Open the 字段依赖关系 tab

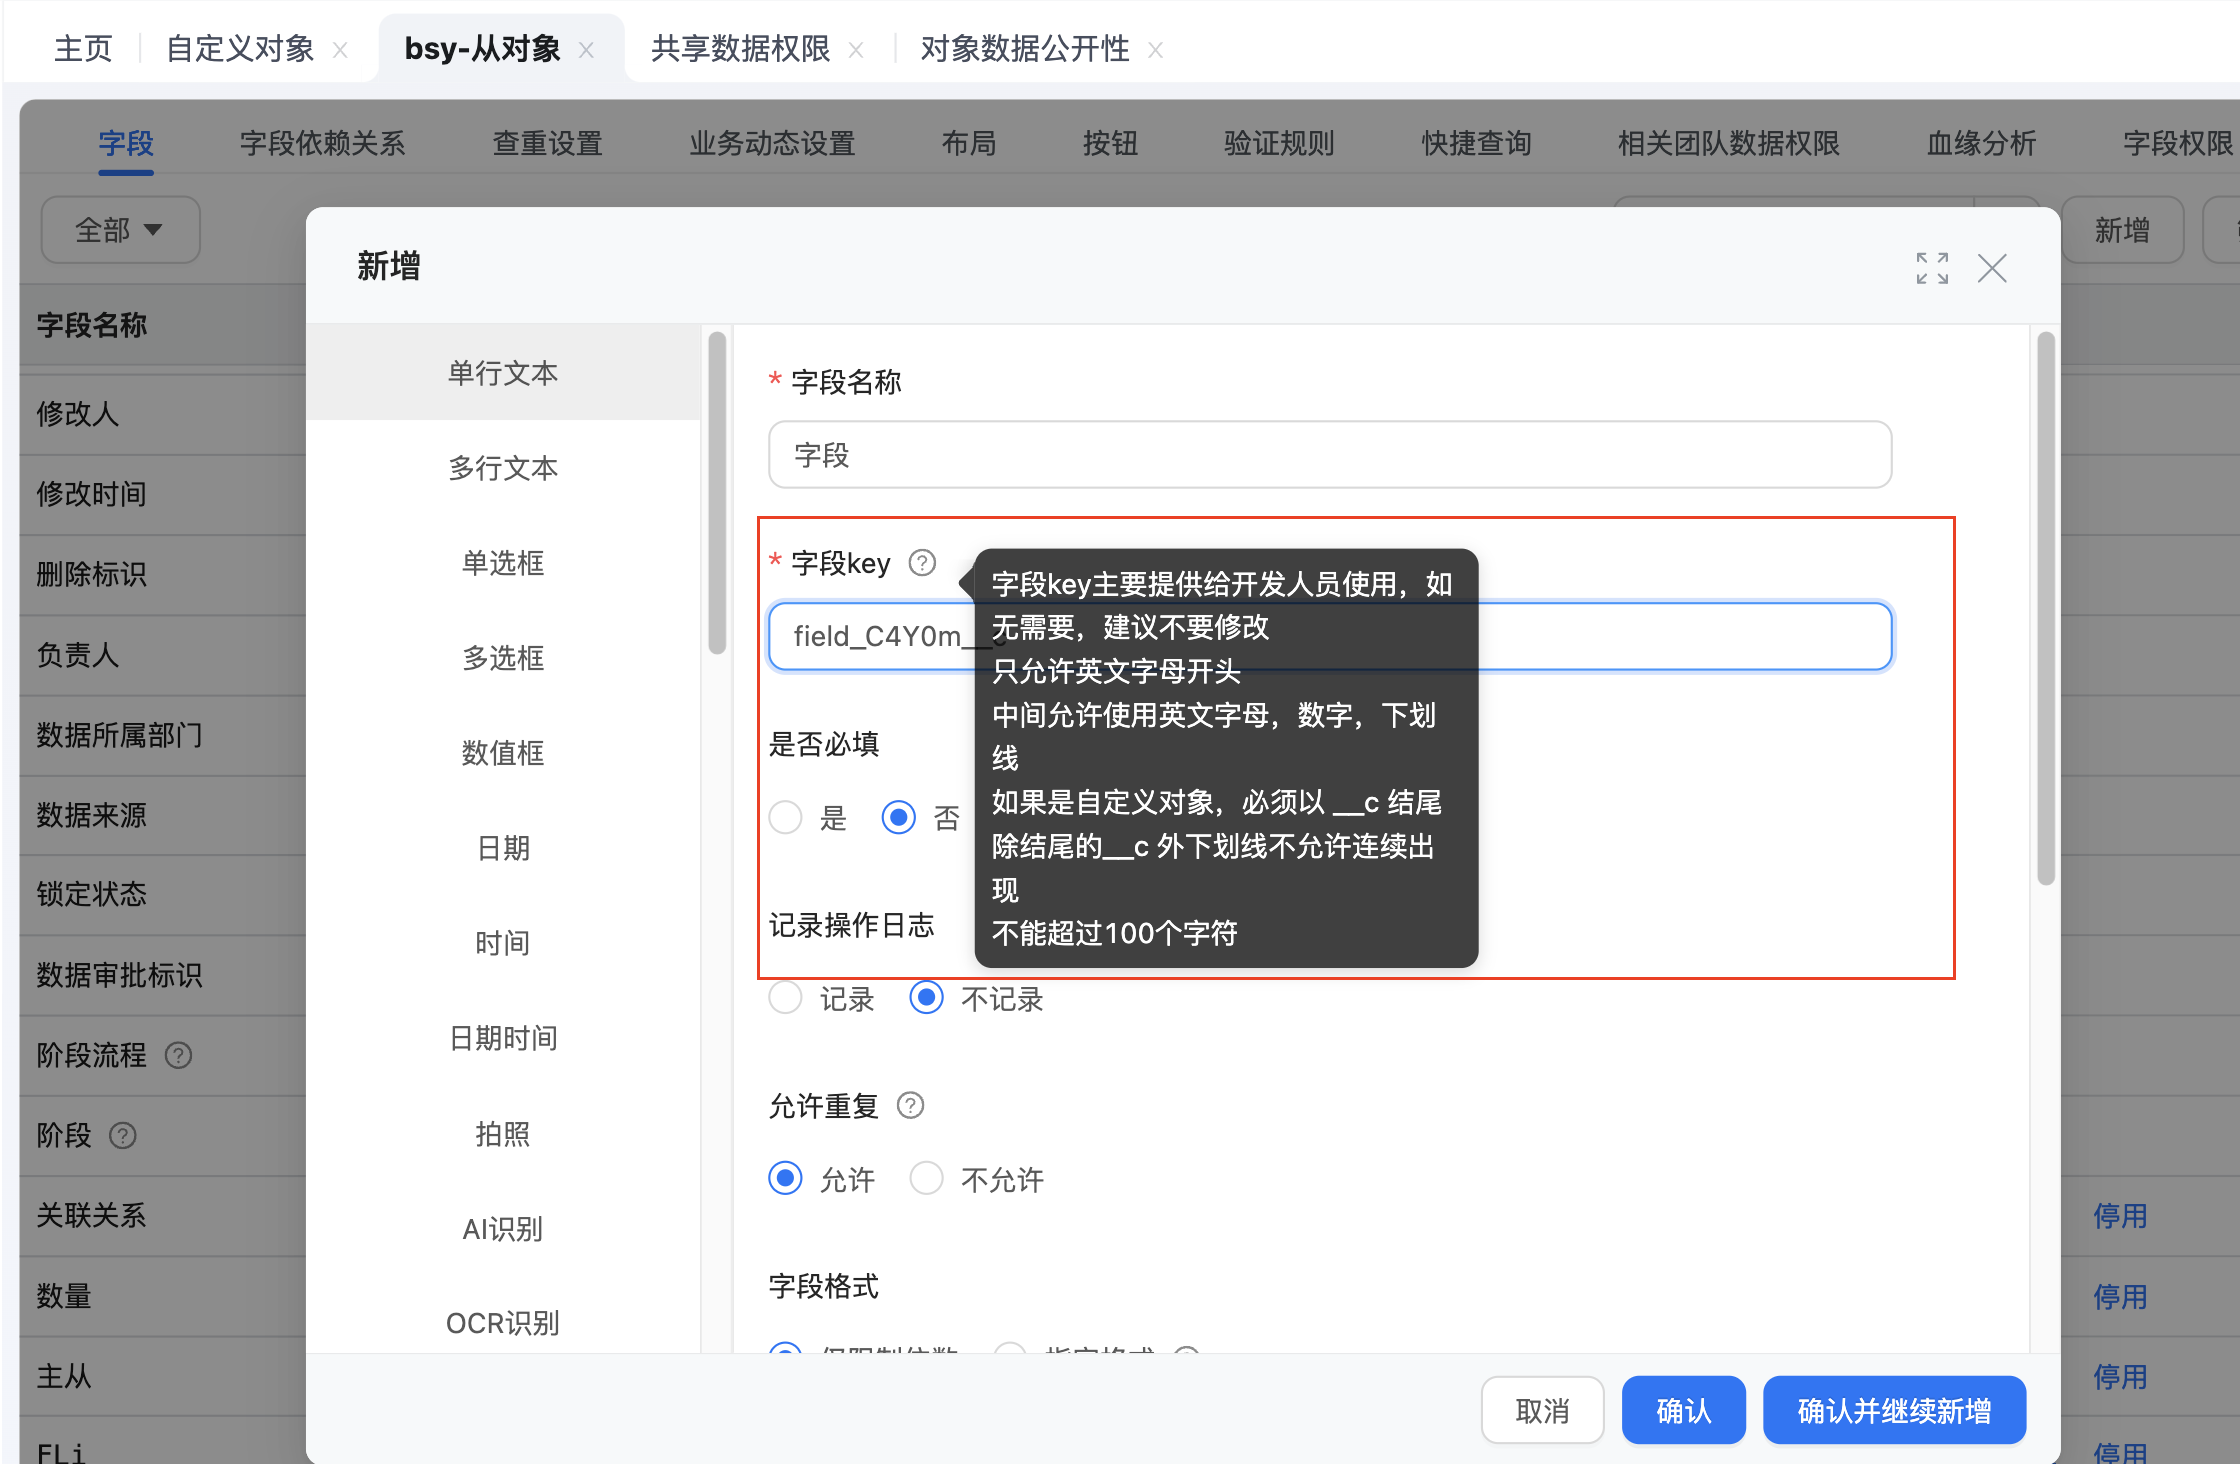coord(322,143)
